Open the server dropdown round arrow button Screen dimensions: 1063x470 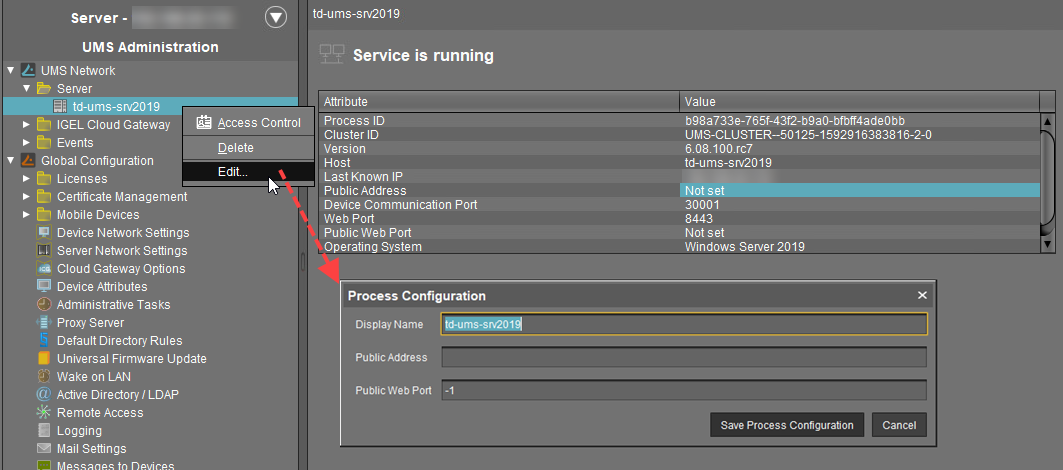275,17
